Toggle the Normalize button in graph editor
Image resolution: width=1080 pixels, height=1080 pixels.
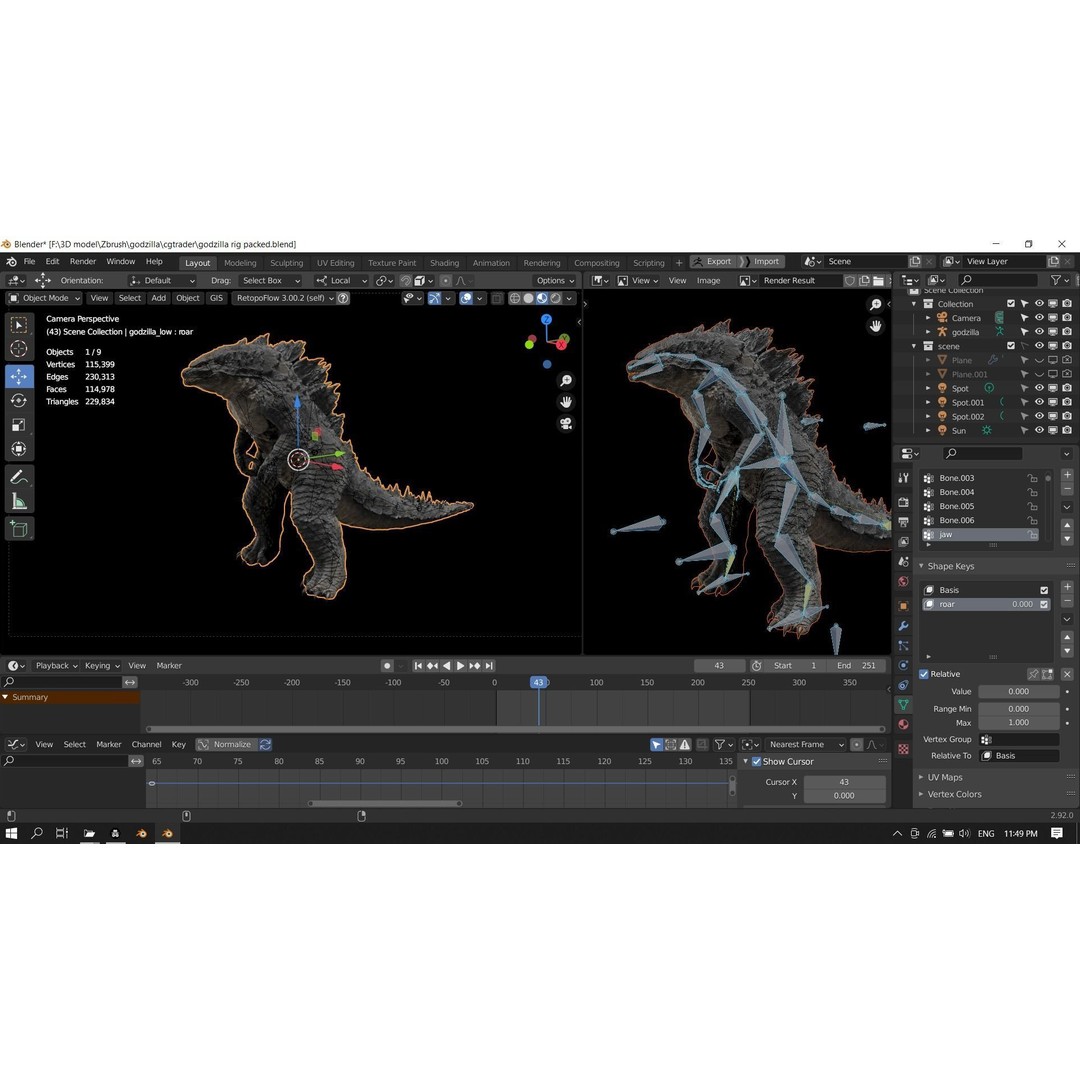[x=226, y=745]
